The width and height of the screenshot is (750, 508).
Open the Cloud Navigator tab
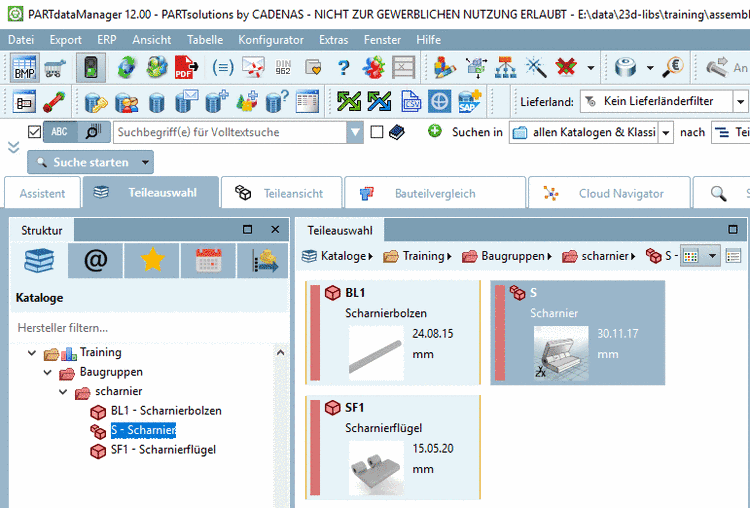click(609, 193)
